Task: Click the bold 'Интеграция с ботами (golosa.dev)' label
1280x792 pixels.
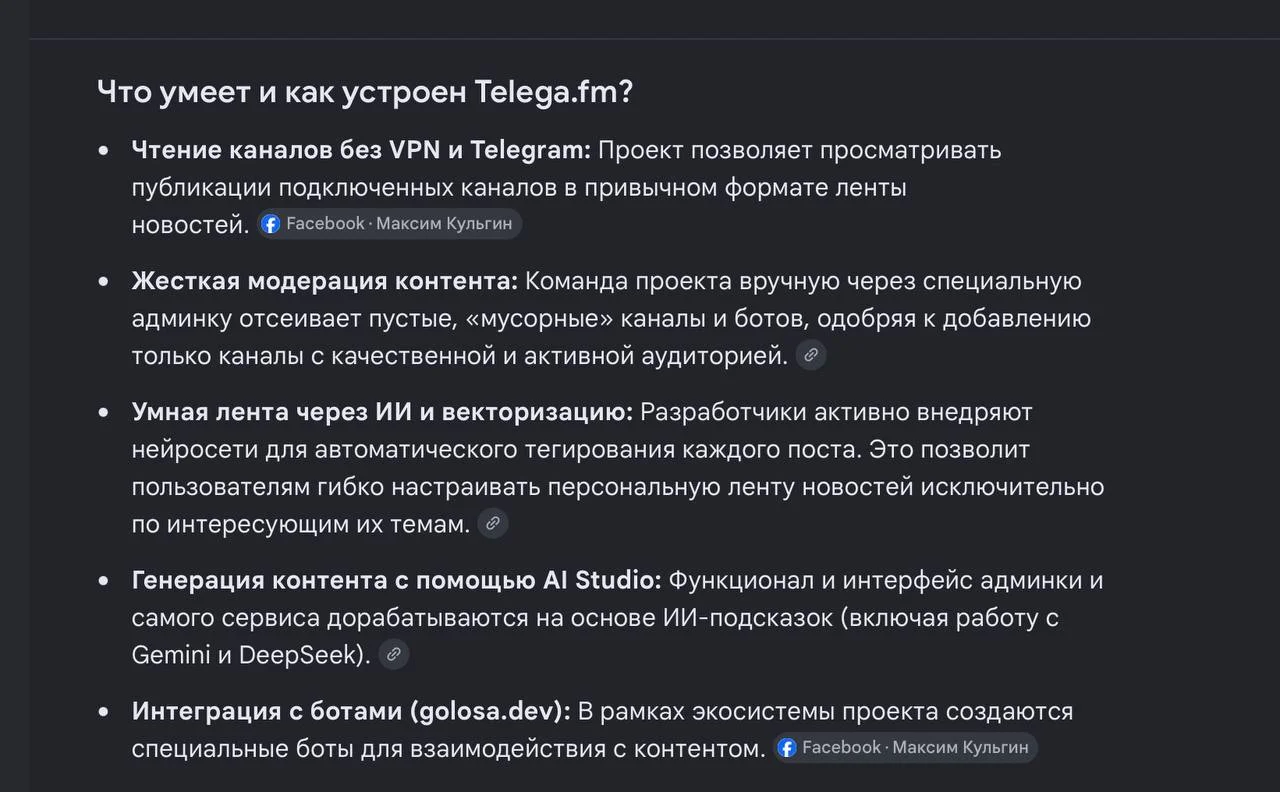Action: coord(351,712)
